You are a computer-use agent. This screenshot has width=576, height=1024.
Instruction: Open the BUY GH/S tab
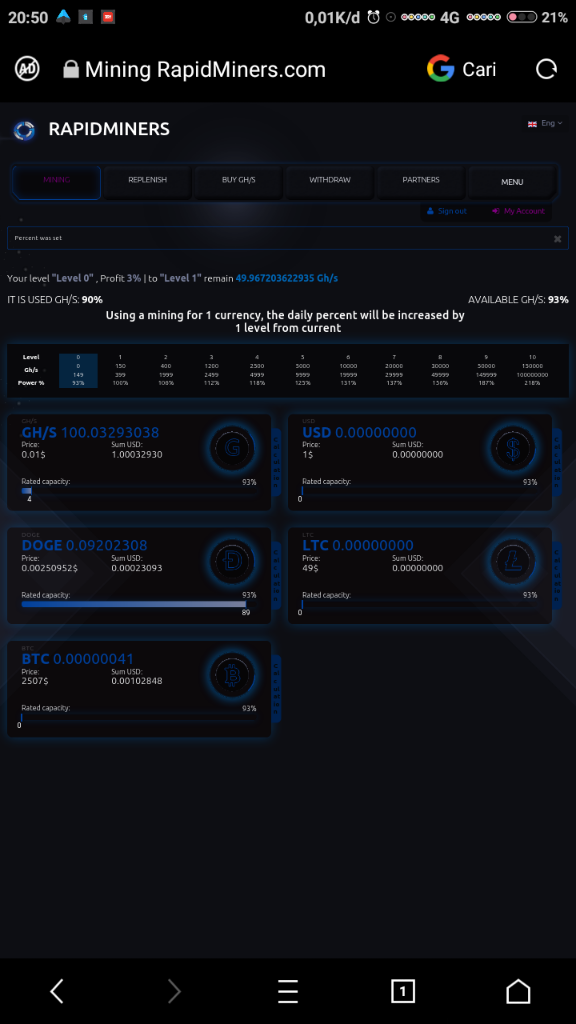(x=238, y=182)
